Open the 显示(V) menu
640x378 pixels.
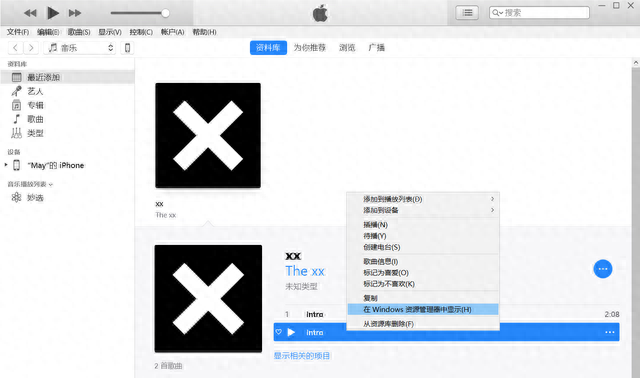pyautogui.click(x=109, y=32)
